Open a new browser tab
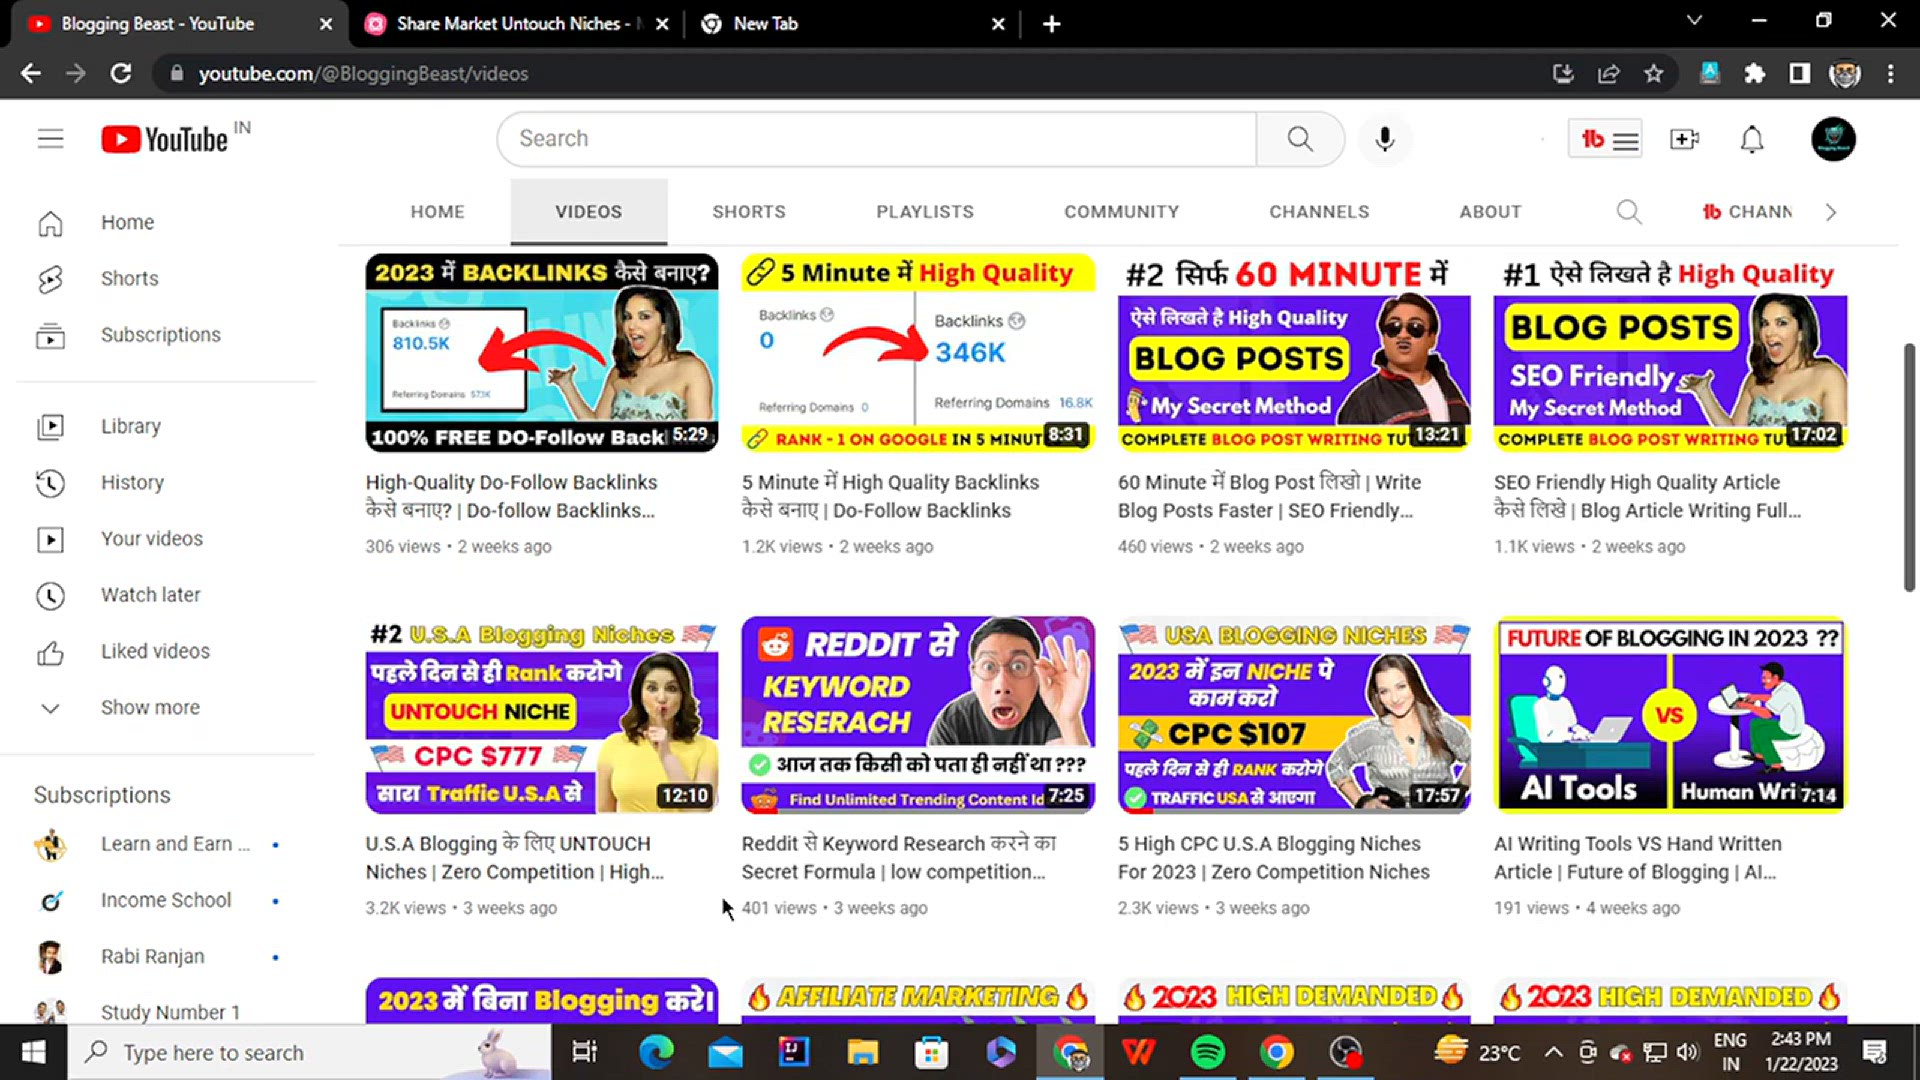This screenshot has width=1920, height=1080. [x=1051, y=24]
